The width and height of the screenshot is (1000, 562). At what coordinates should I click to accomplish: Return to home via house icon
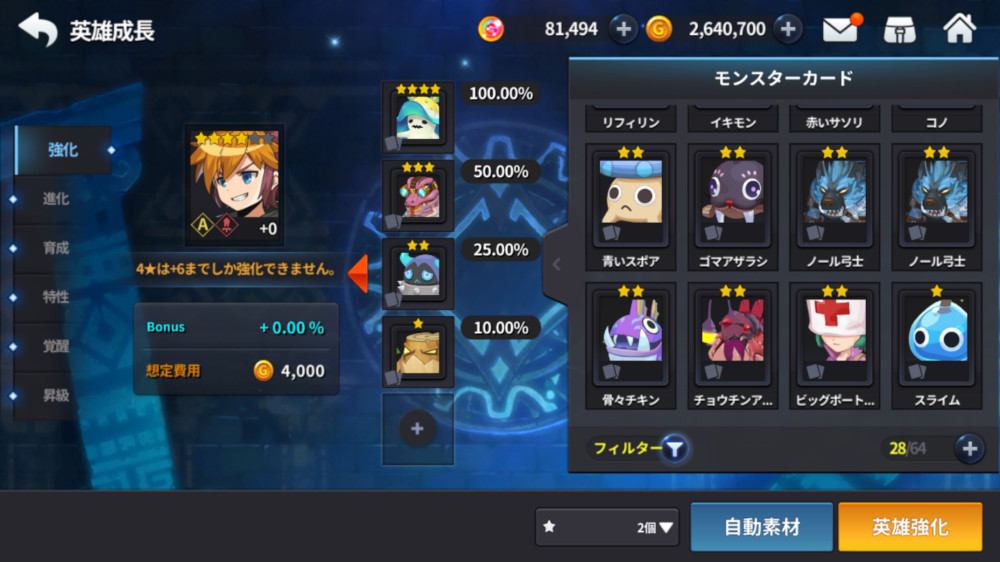click(x=959, y=29)
